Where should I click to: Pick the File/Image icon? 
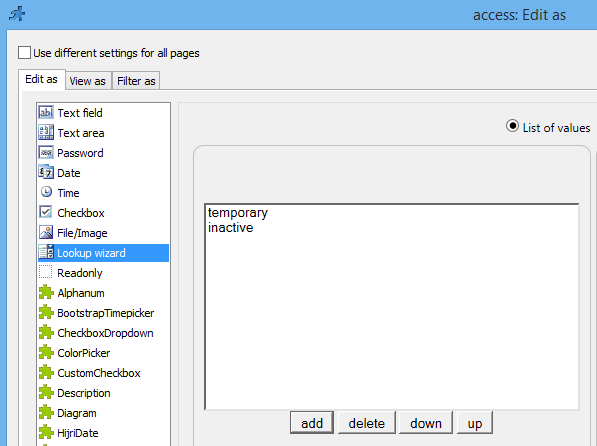[46, 232]
